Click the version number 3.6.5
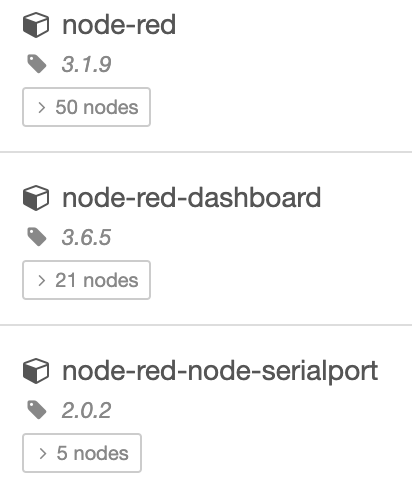 click(x=86, y=237)
